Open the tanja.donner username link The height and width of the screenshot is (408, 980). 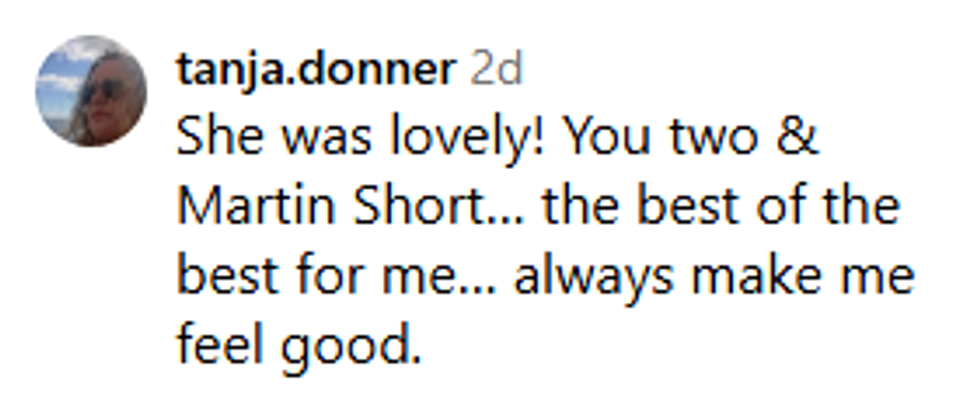tap(315, 70)
